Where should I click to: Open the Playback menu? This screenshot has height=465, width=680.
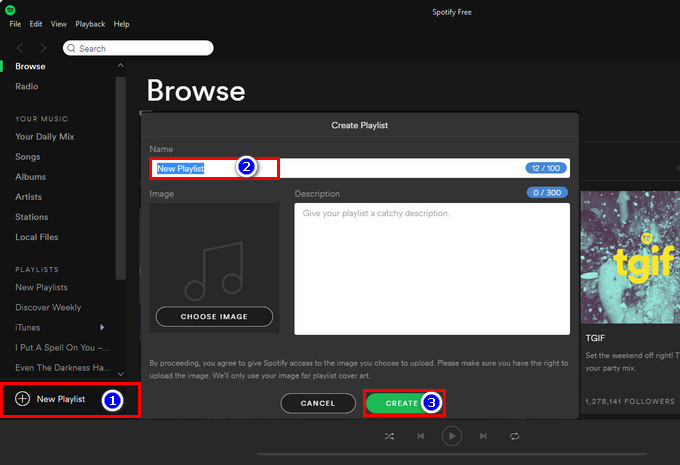pyautogui.click(x=90, y=24)
